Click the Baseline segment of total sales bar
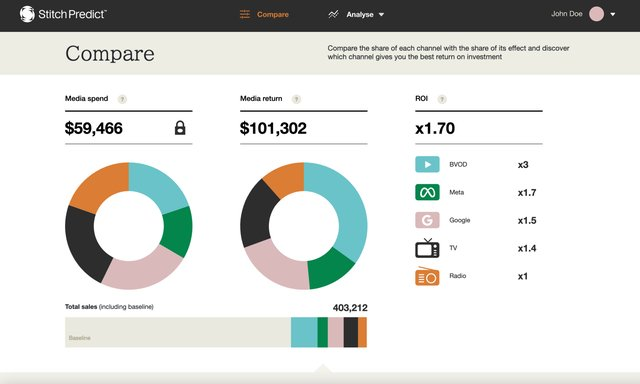Screen dimensions: 640x384 pos(178,332)
